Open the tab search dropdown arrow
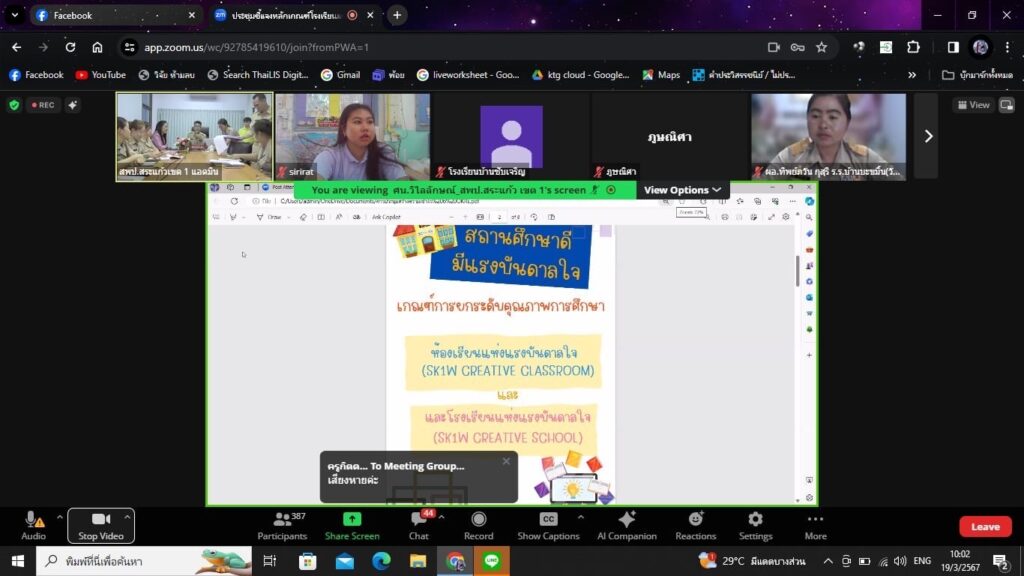The height and width of the screenshot is (576, 1024). 14,15
